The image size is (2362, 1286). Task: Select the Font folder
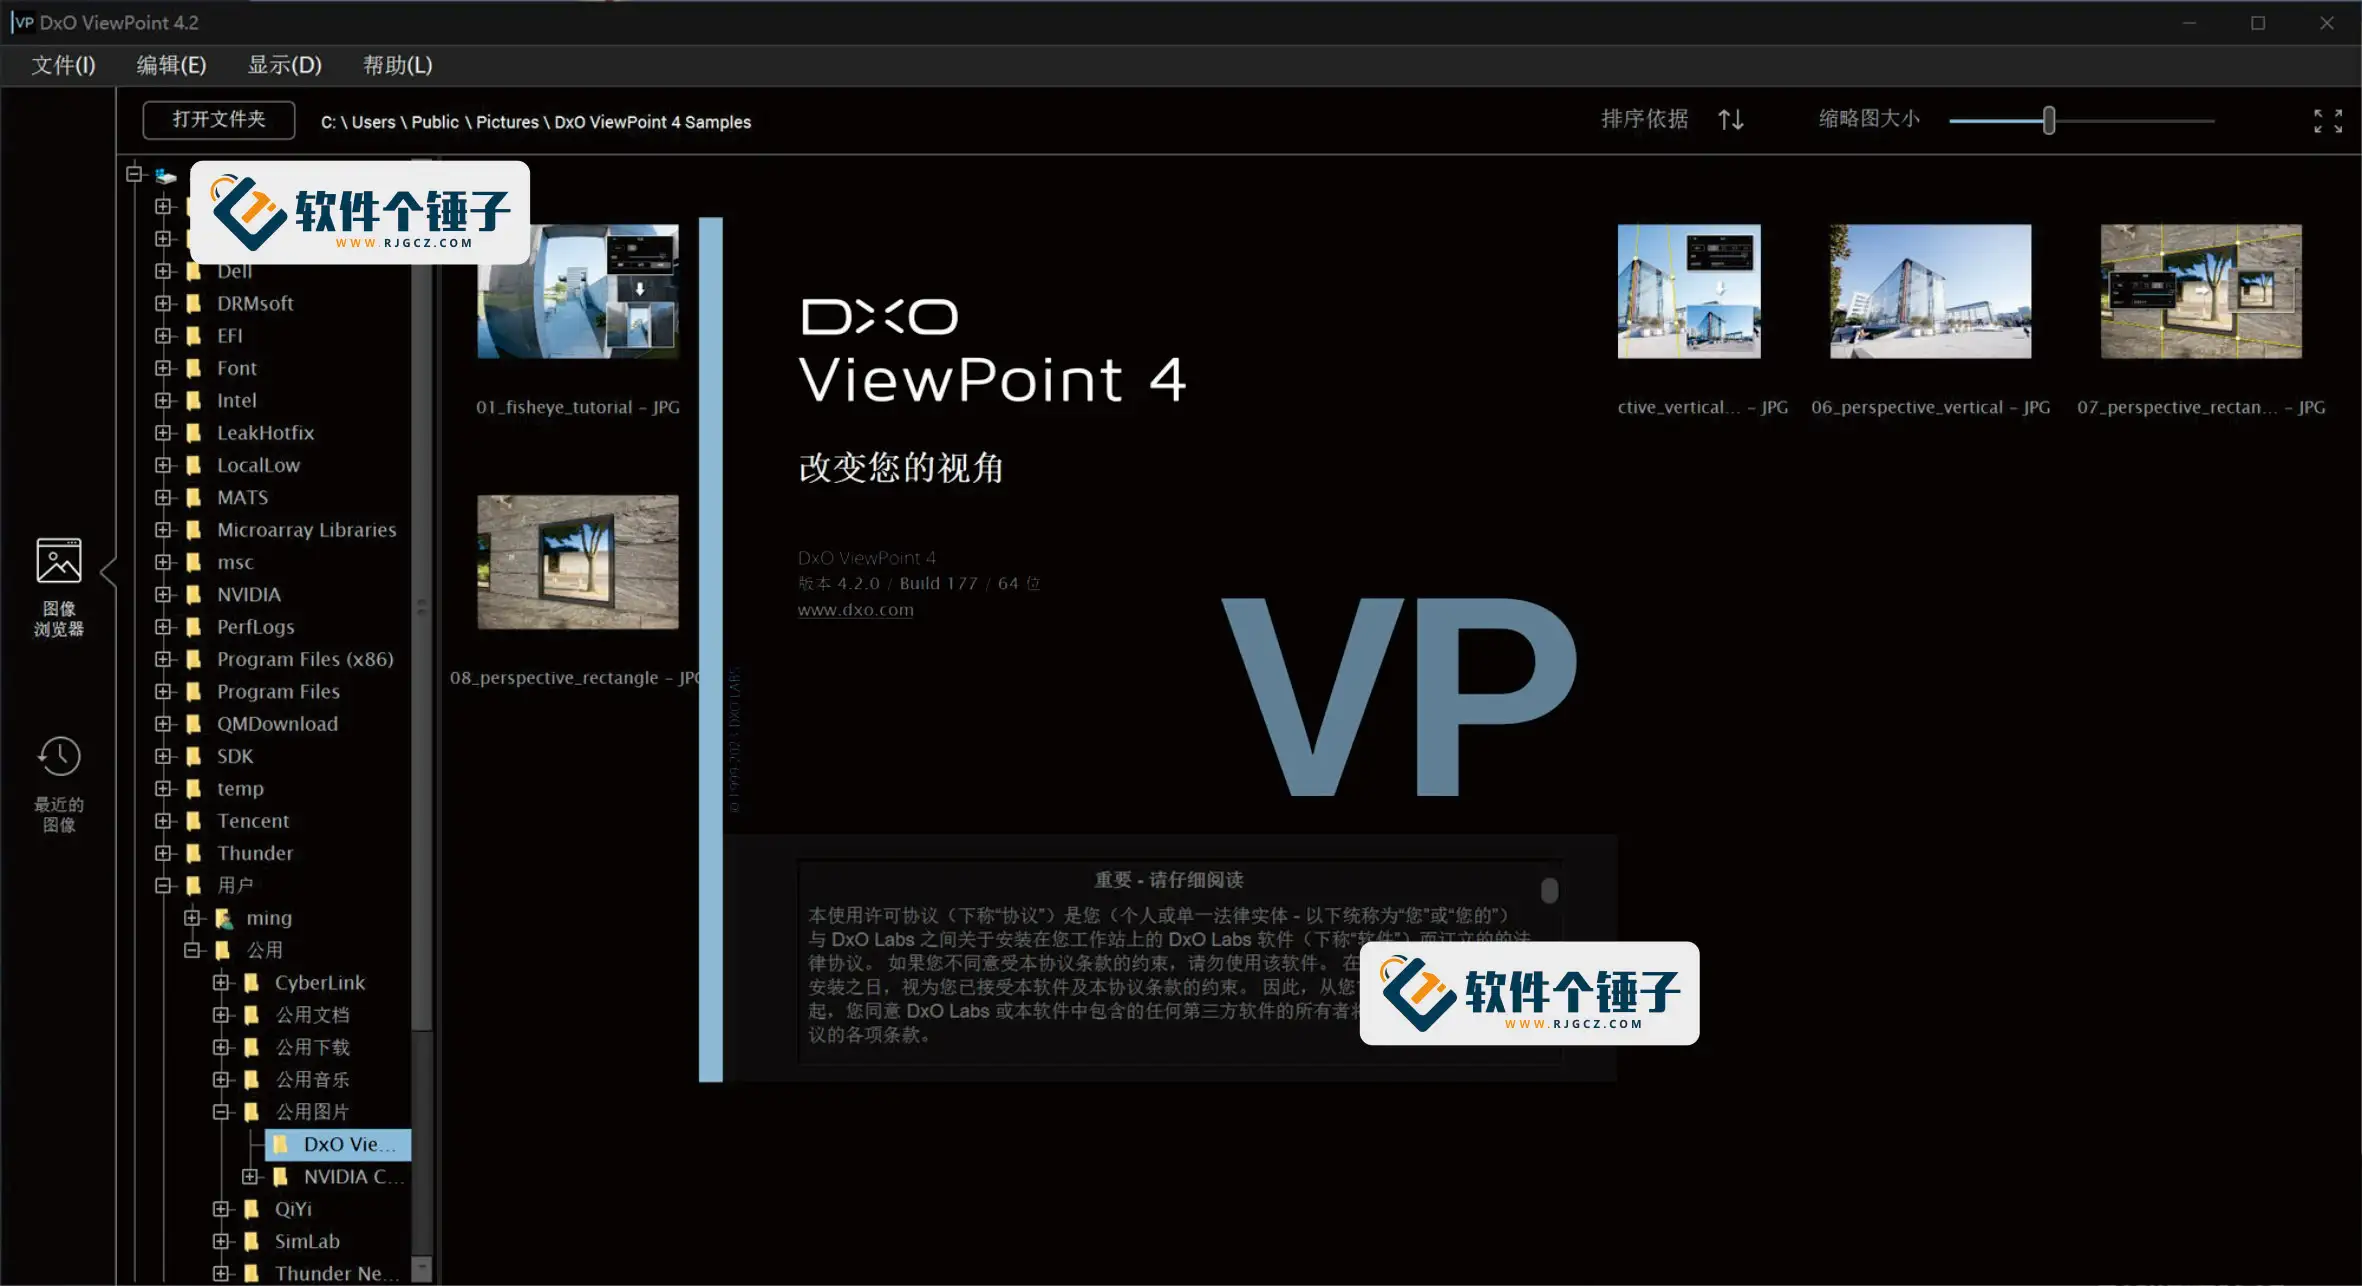pyautogui.click(x=236, y=368)
